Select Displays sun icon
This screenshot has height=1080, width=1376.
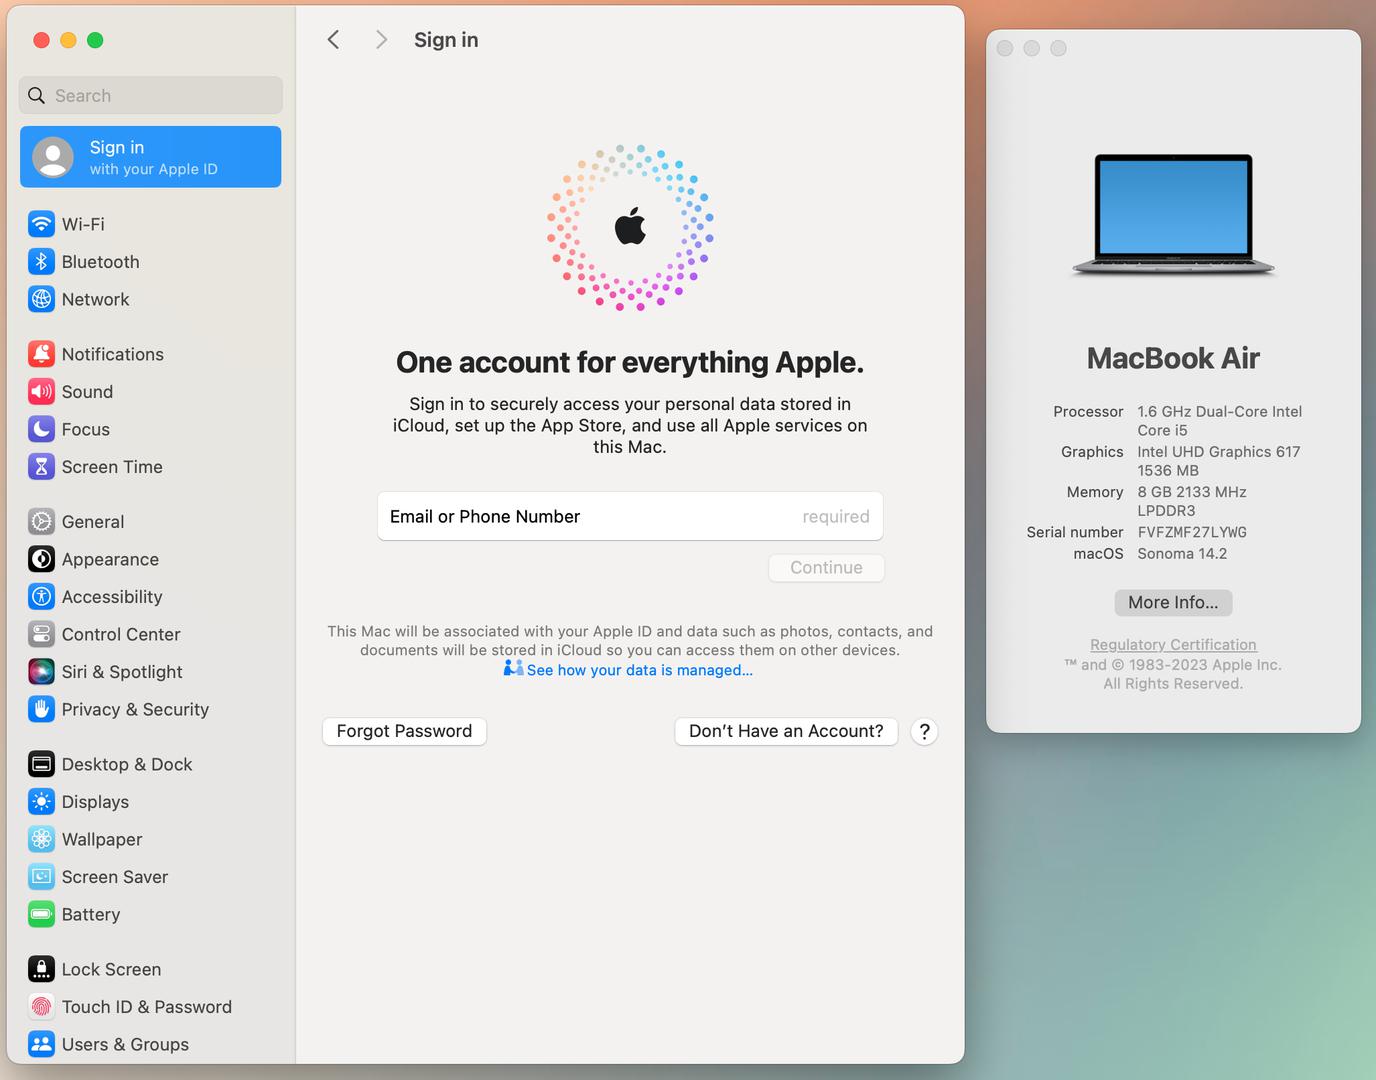(x=41, y=802)
